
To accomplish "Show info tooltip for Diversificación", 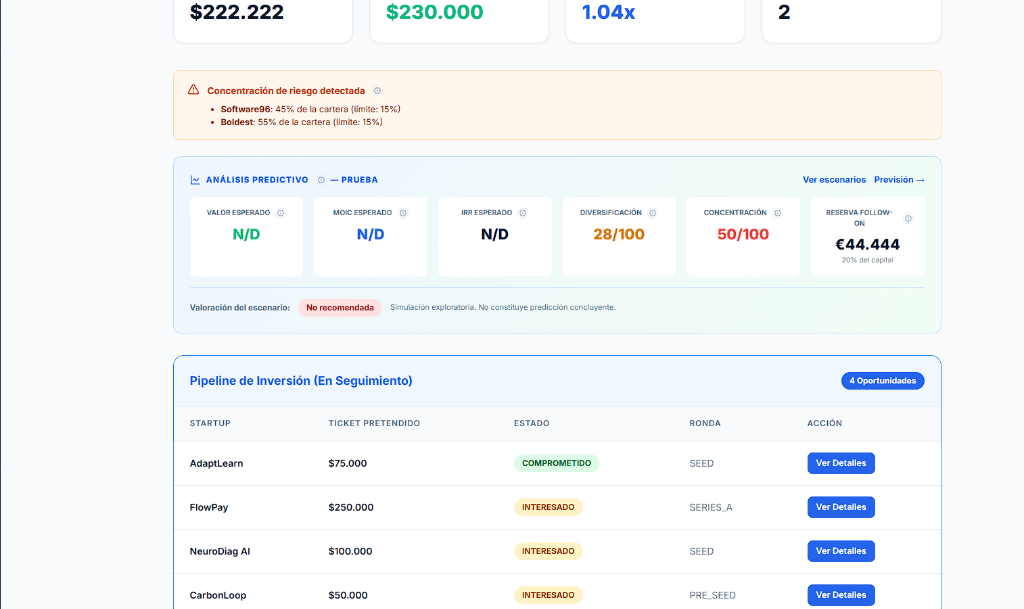I will (x=652, y=213).
